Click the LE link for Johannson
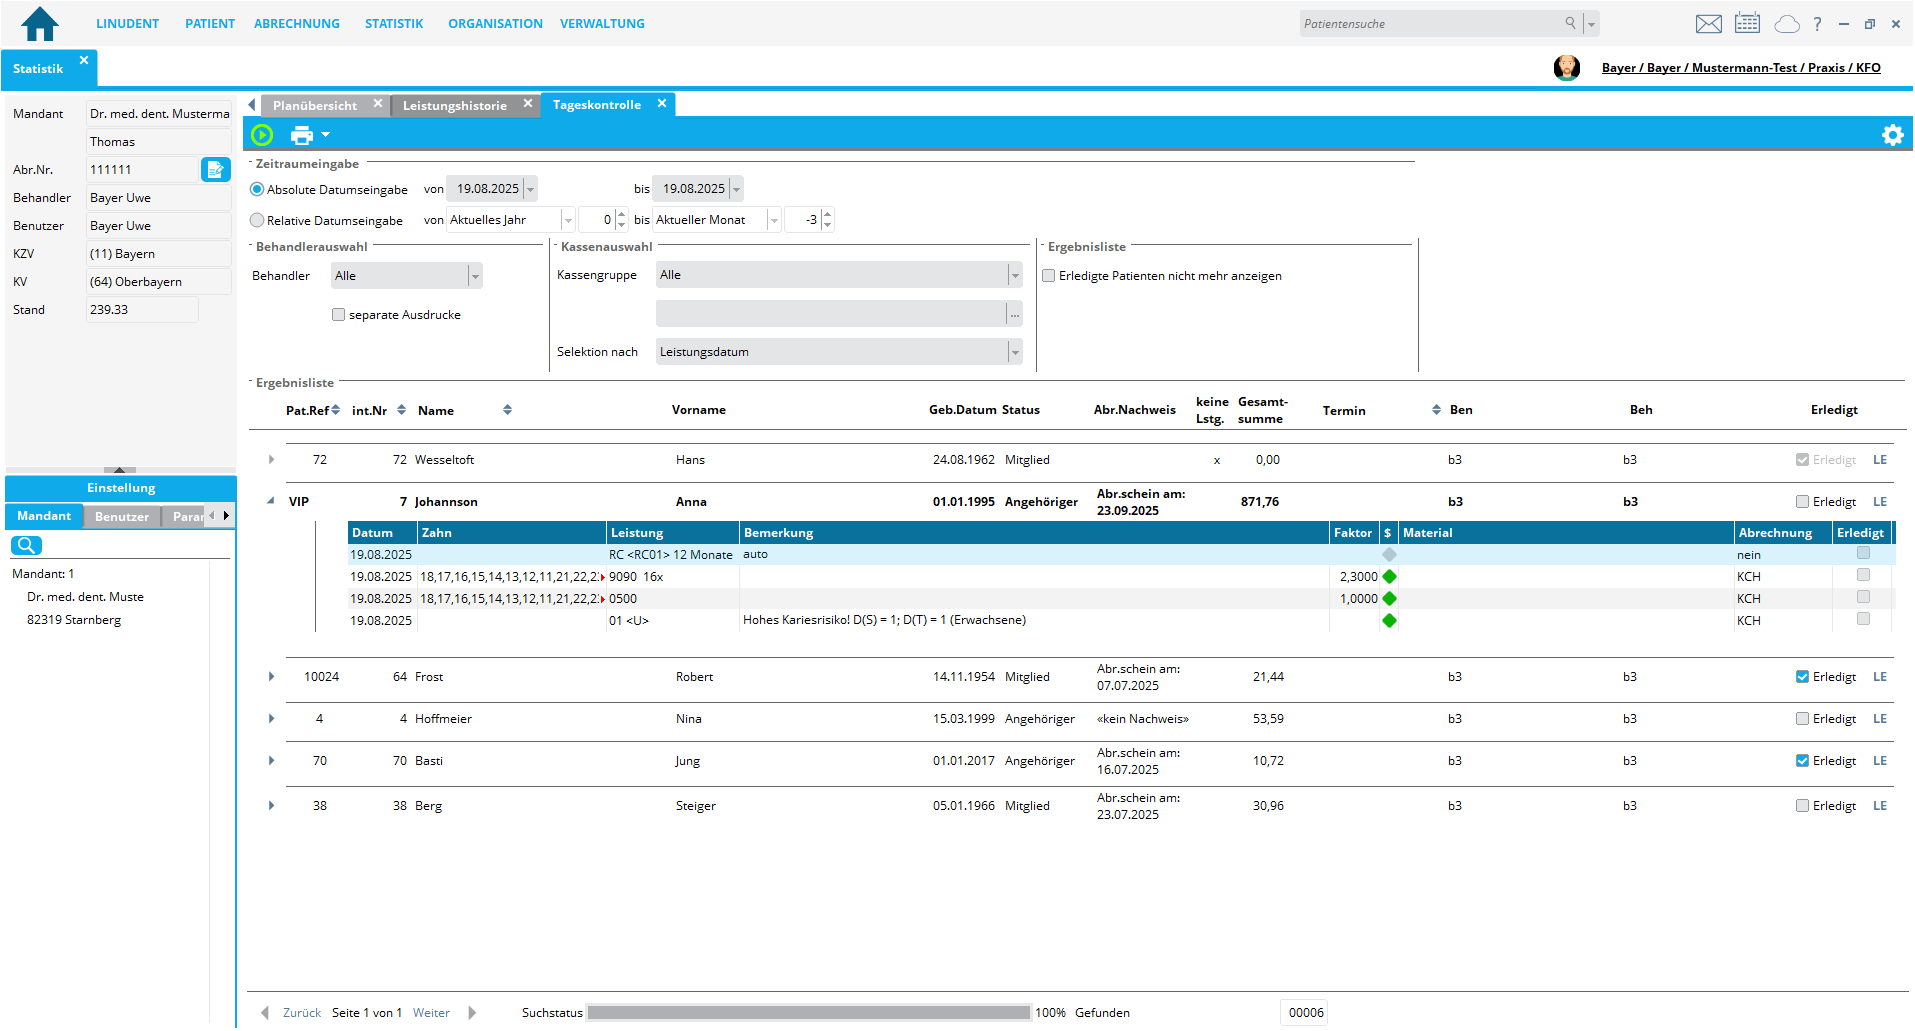Viewport: 1915px width, 1031px height. coord(1880,502)
